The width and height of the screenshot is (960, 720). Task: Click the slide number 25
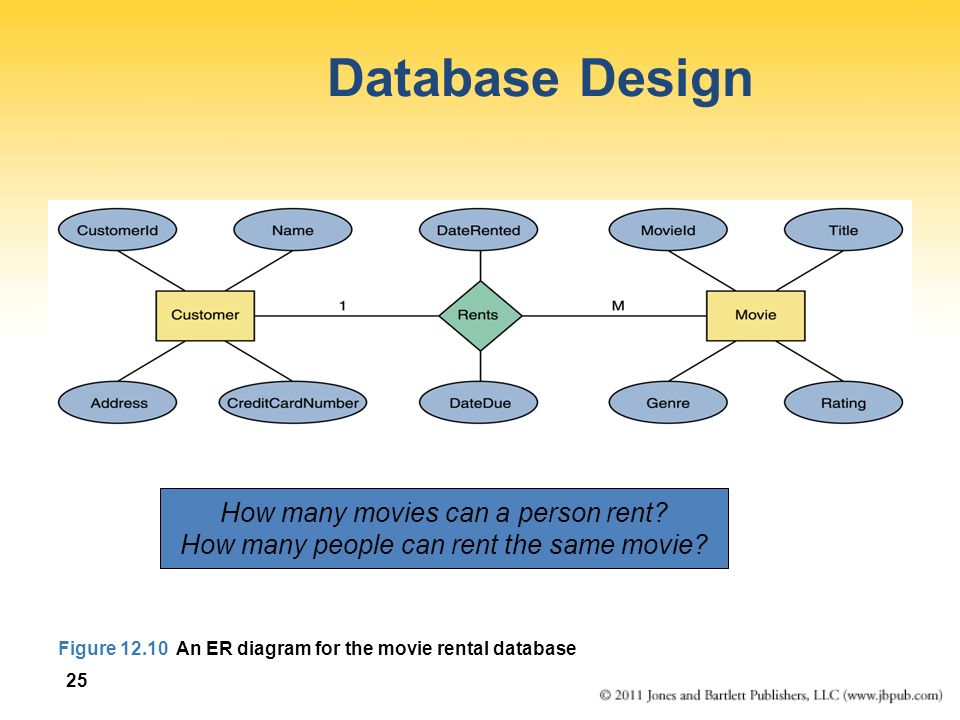[77, 680]
